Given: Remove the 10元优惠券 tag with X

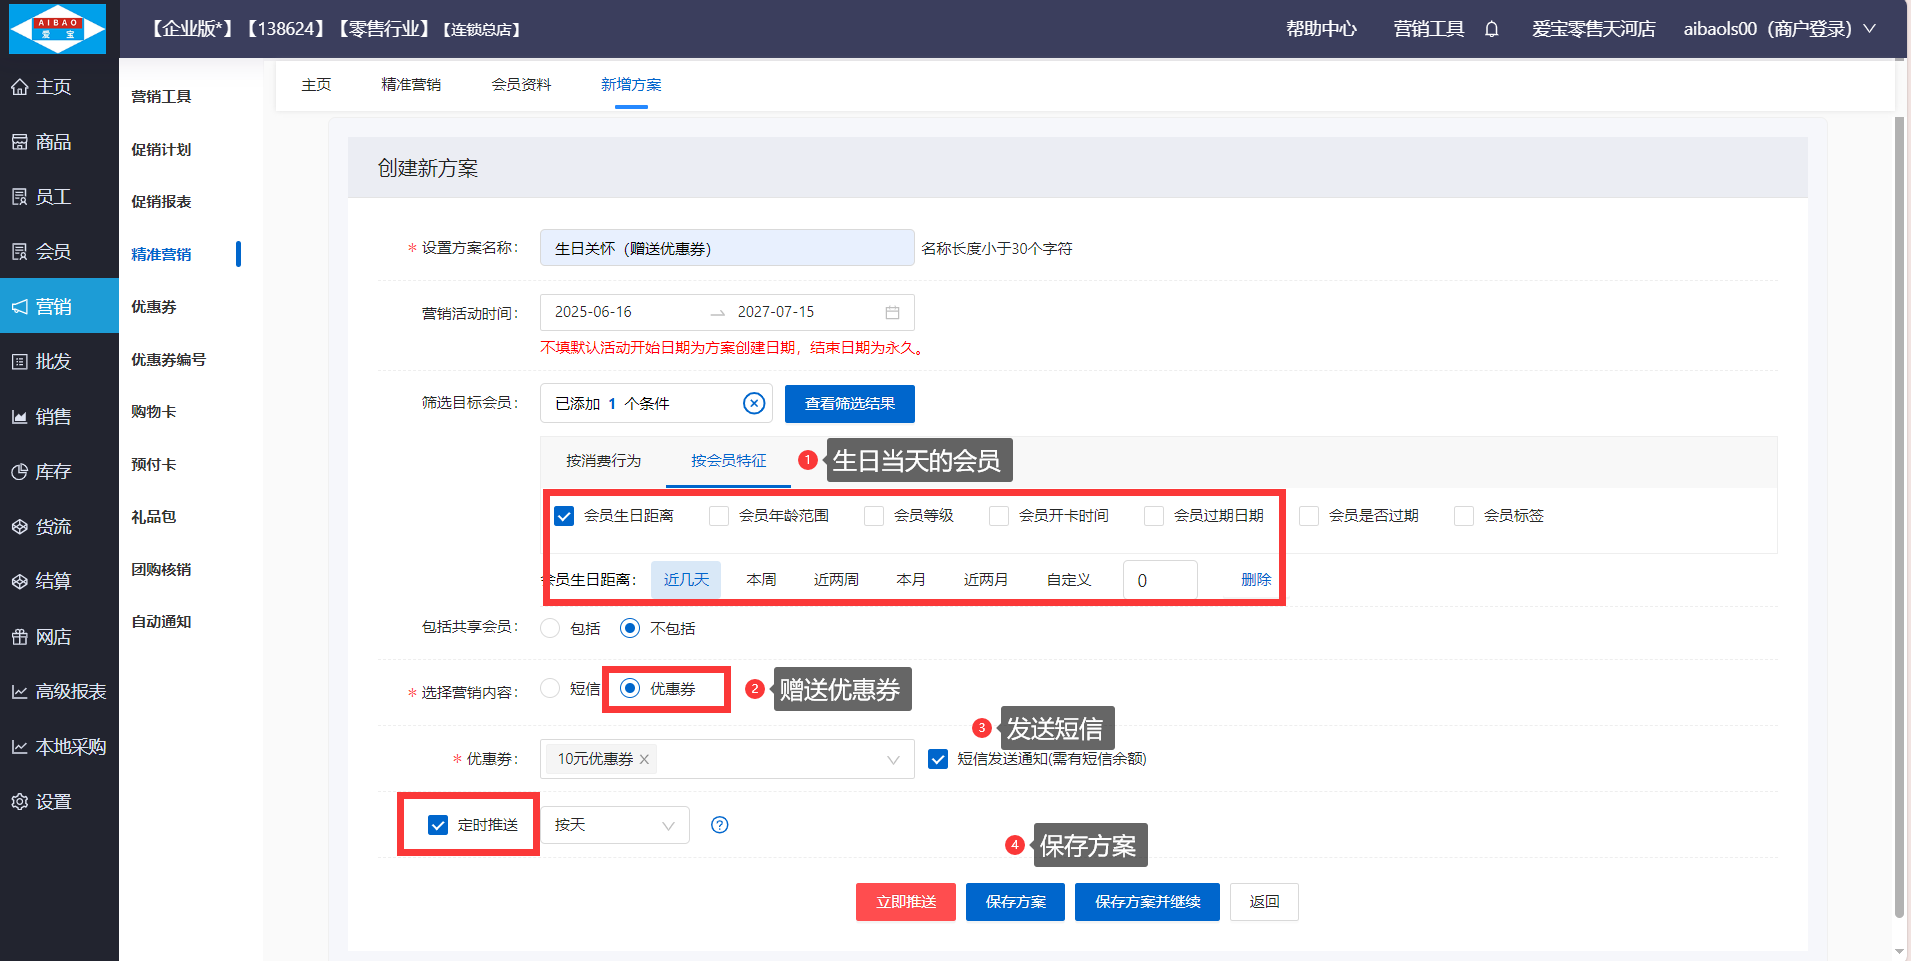Looking at the screenshot, I should pos(645,760).
